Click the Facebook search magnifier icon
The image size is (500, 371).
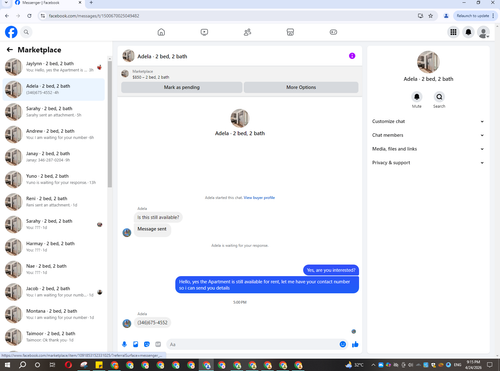tap(26, 32)
